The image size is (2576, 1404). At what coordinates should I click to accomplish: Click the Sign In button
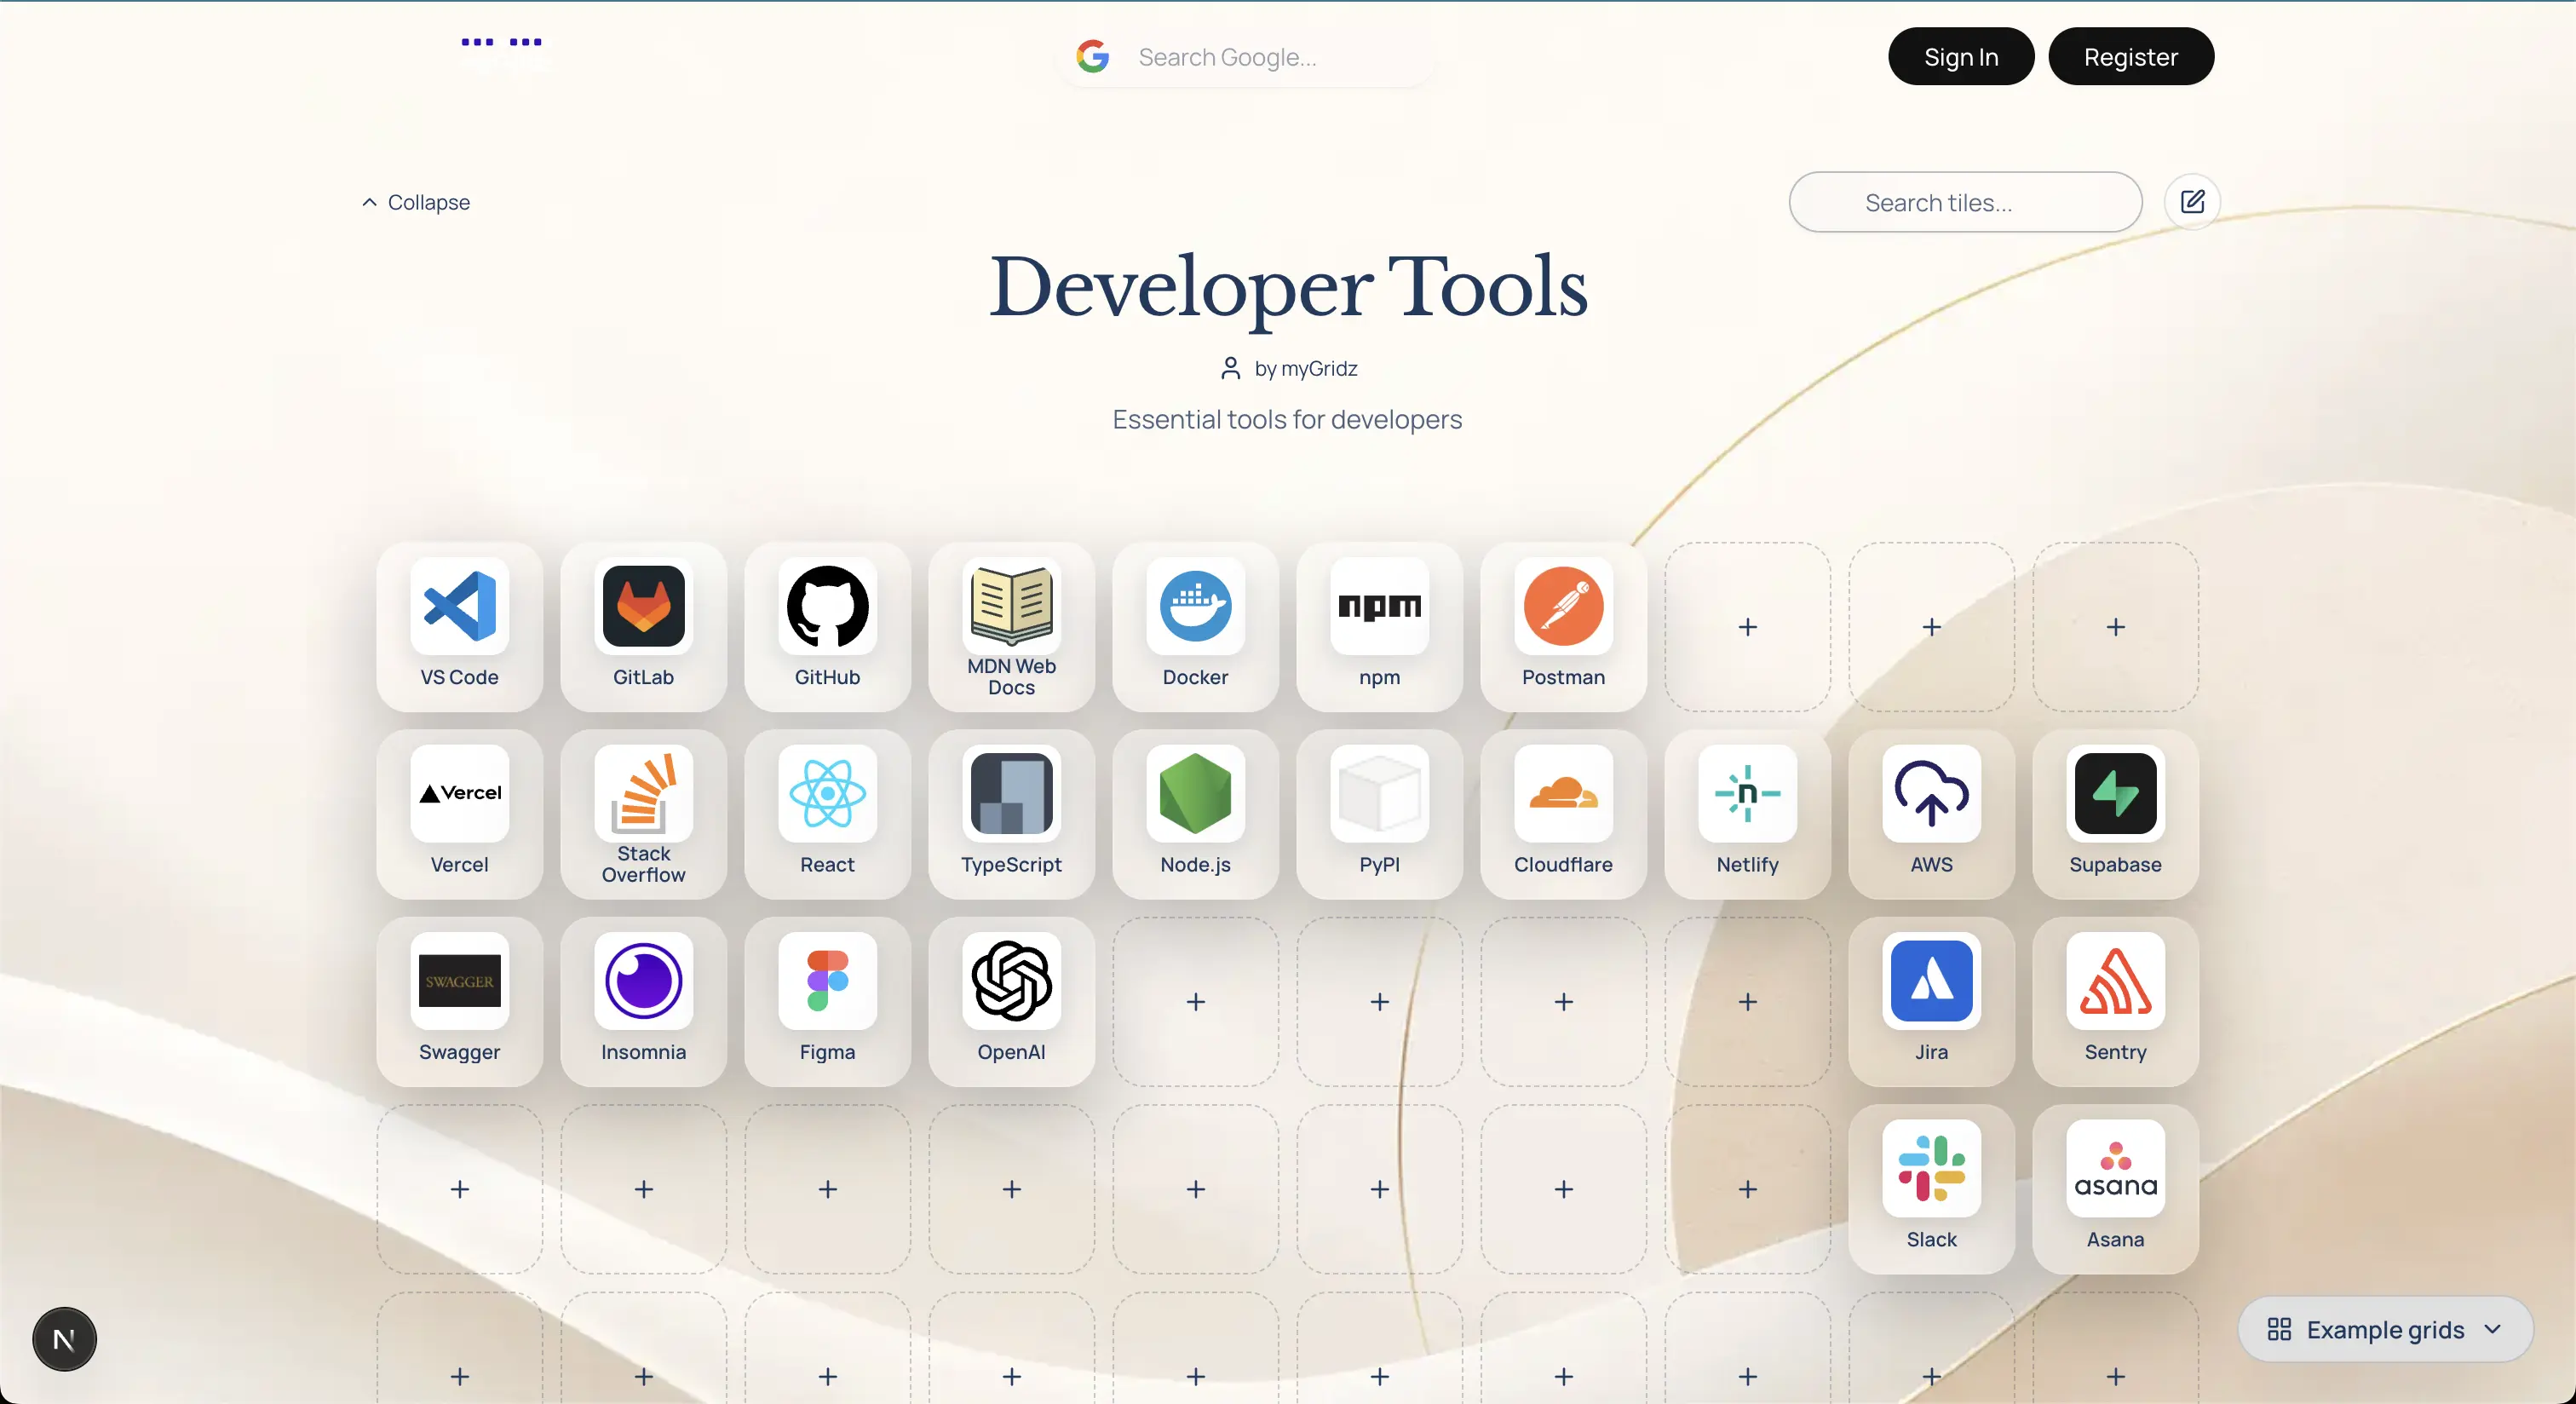pyautogui.click(x=1960, y=56)
